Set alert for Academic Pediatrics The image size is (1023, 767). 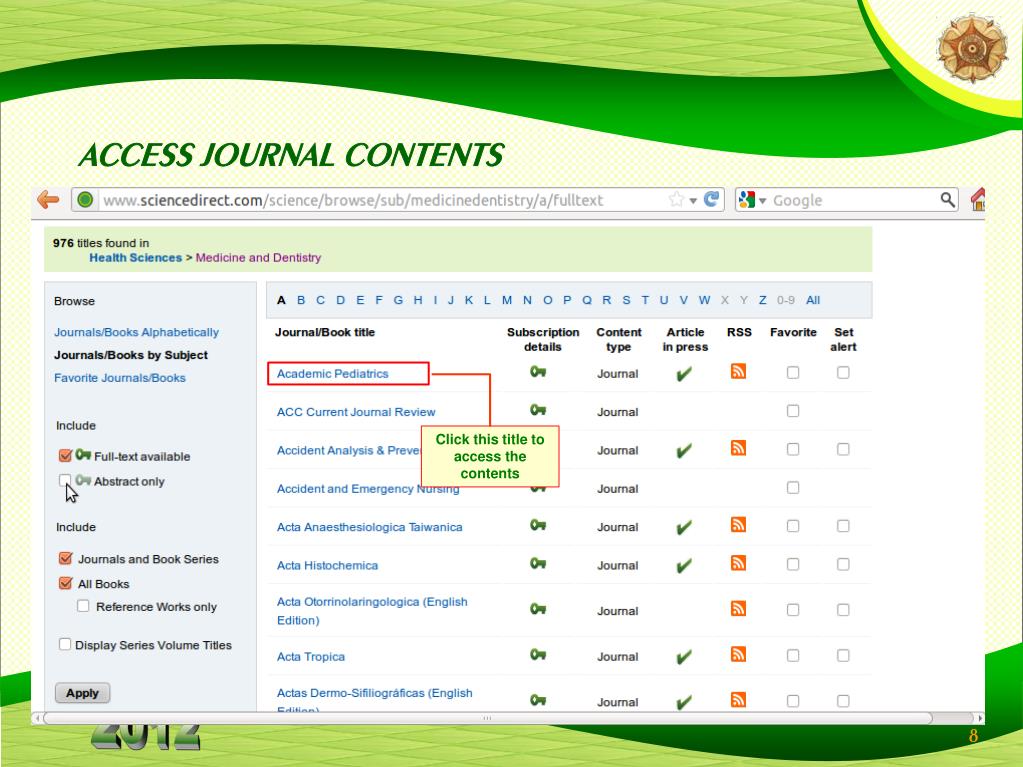(843, 372)
